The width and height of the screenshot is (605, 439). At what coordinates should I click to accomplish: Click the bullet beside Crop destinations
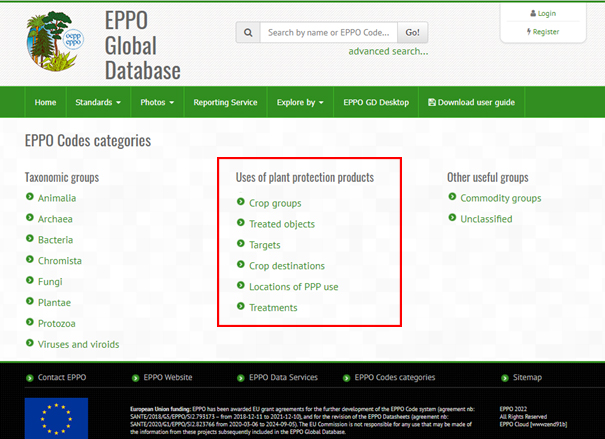pyautogui.click(x=241, y=264)
